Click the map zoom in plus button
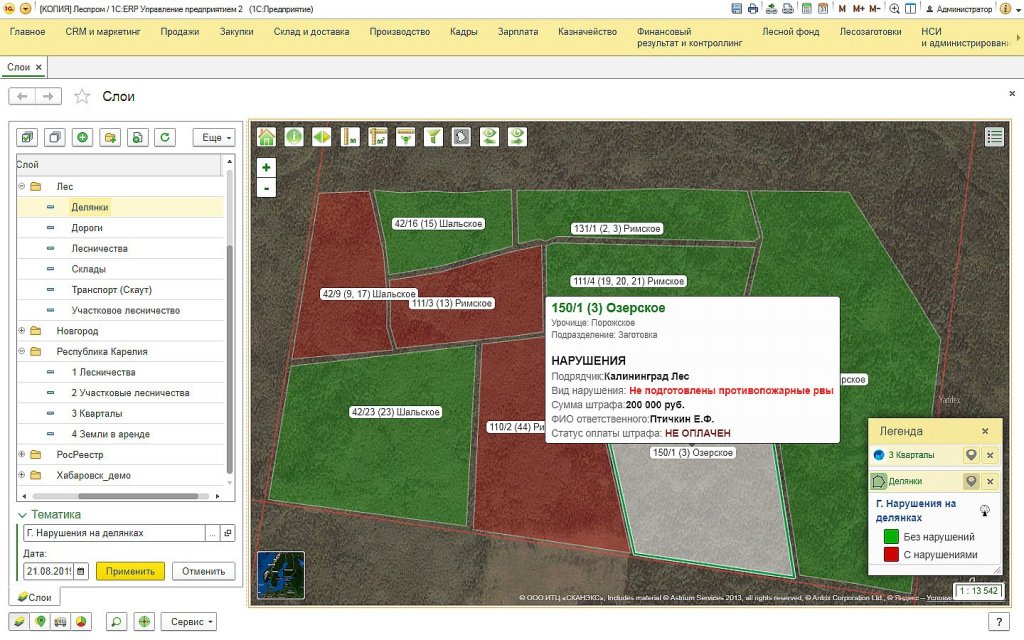Viewport: 1024px width, 640px height. (266, 167)
